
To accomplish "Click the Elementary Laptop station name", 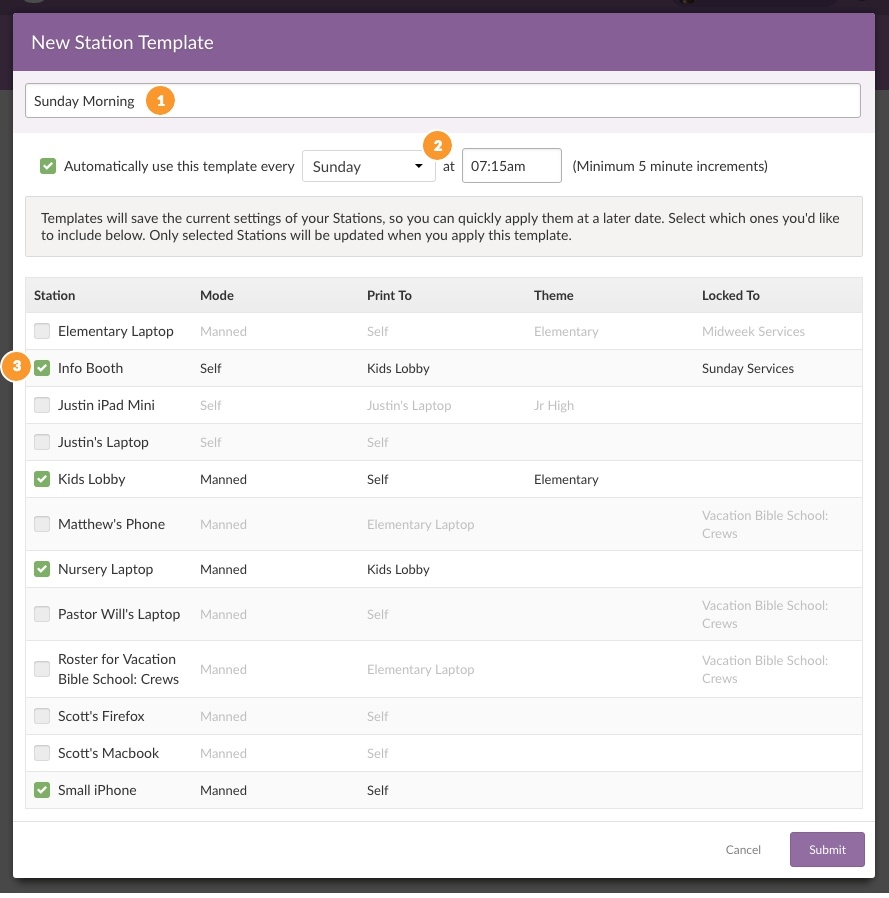I will 116,331.
